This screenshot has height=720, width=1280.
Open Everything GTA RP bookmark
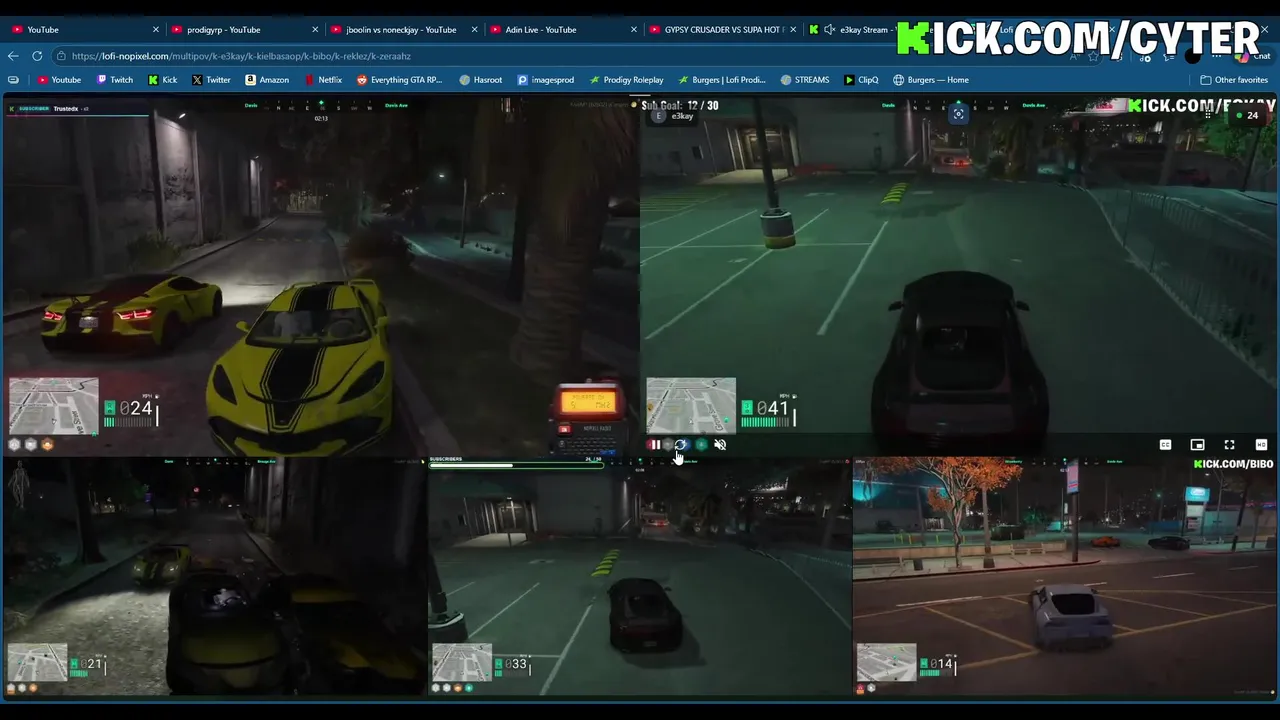(400, 80)
